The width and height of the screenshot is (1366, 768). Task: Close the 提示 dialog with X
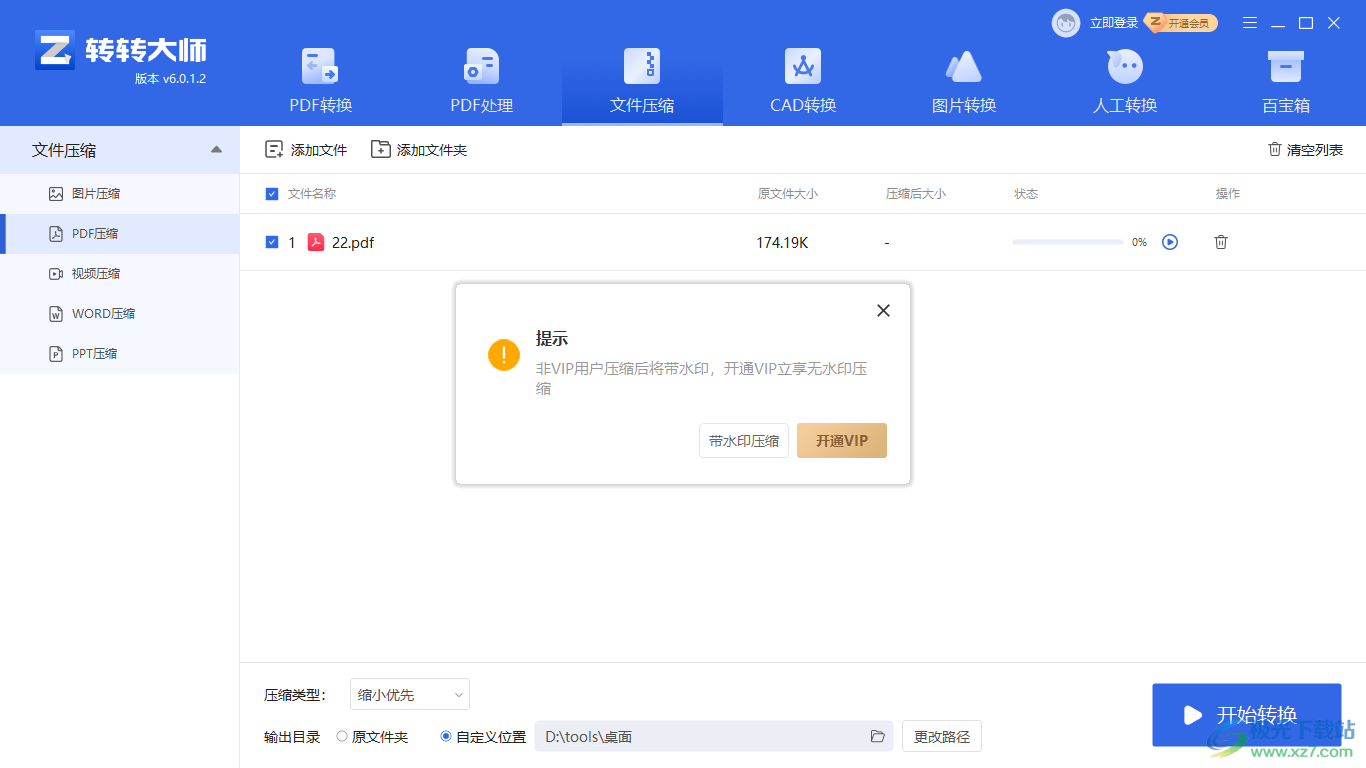pyautogui.click(x=883, y=311)
